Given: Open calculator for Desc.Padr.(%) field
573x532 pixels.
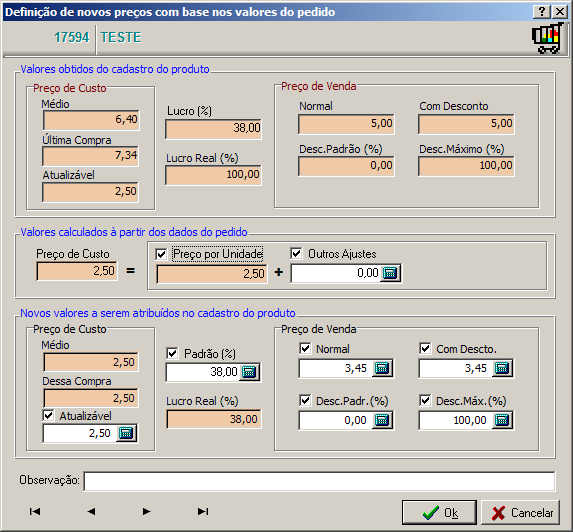Looking at the screenshot, I should (382, 420).
